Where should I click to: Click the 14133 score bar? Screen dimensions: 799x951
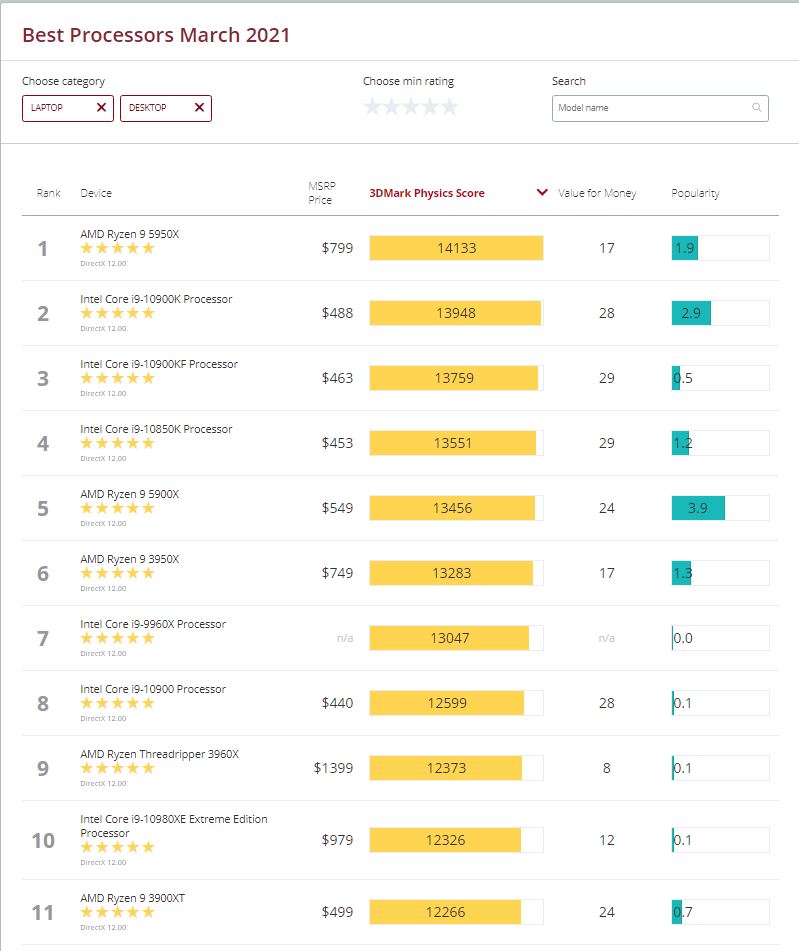point(456,248)
